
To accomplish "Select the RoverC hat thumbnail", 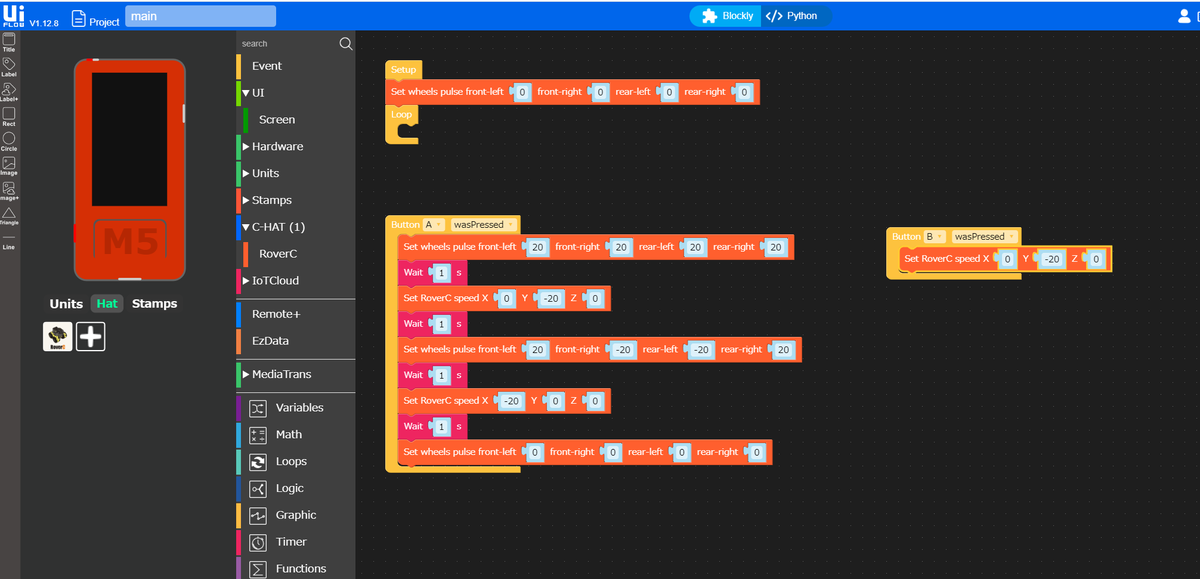I will coord(57,337).
